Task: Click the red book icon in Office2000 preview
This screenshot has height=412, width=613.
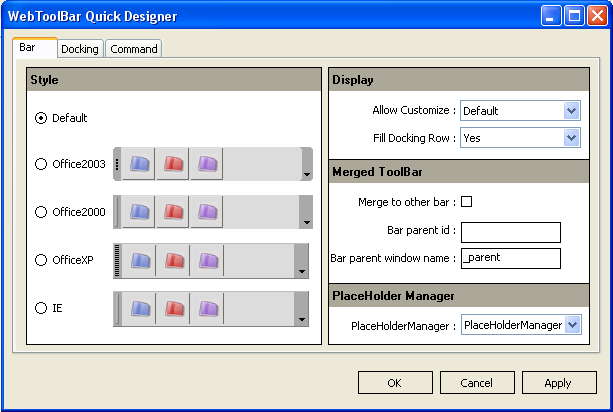Action: (x=173, y=212)
